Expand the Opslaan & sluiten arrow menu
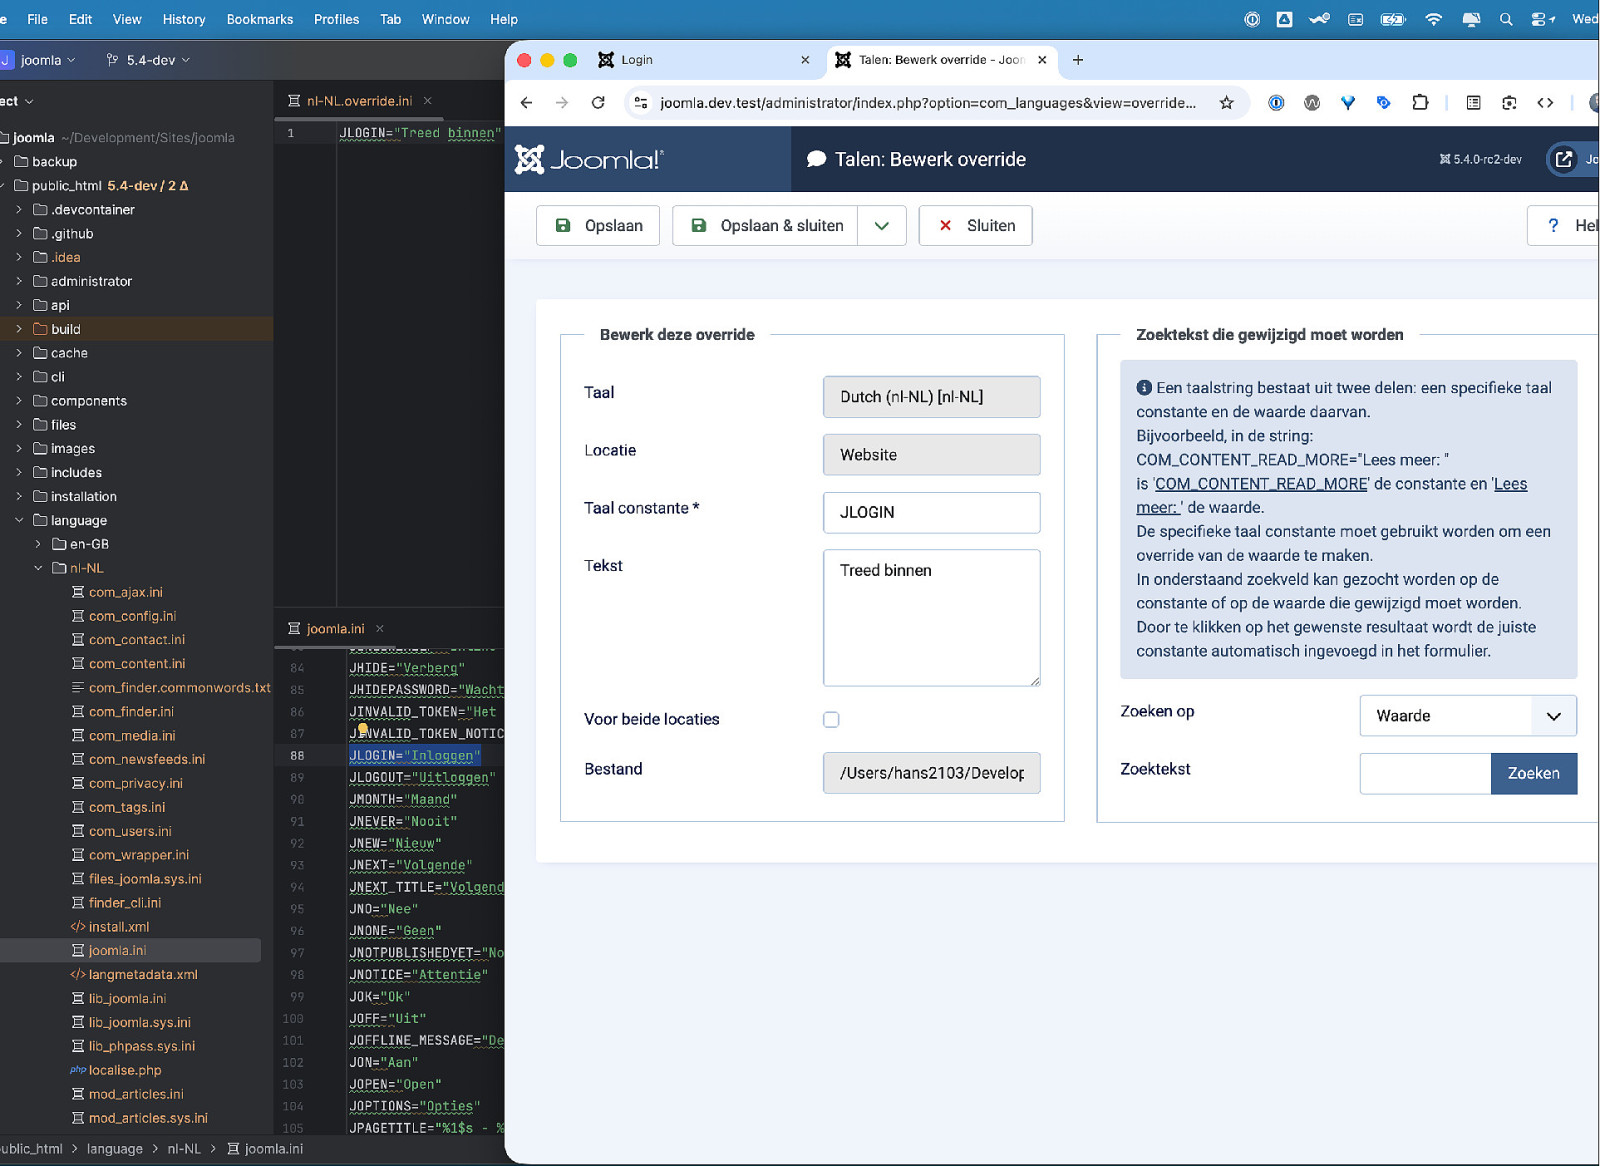Image resolution: width=1600 pixels, height=1166 pixels. point(881,226)
